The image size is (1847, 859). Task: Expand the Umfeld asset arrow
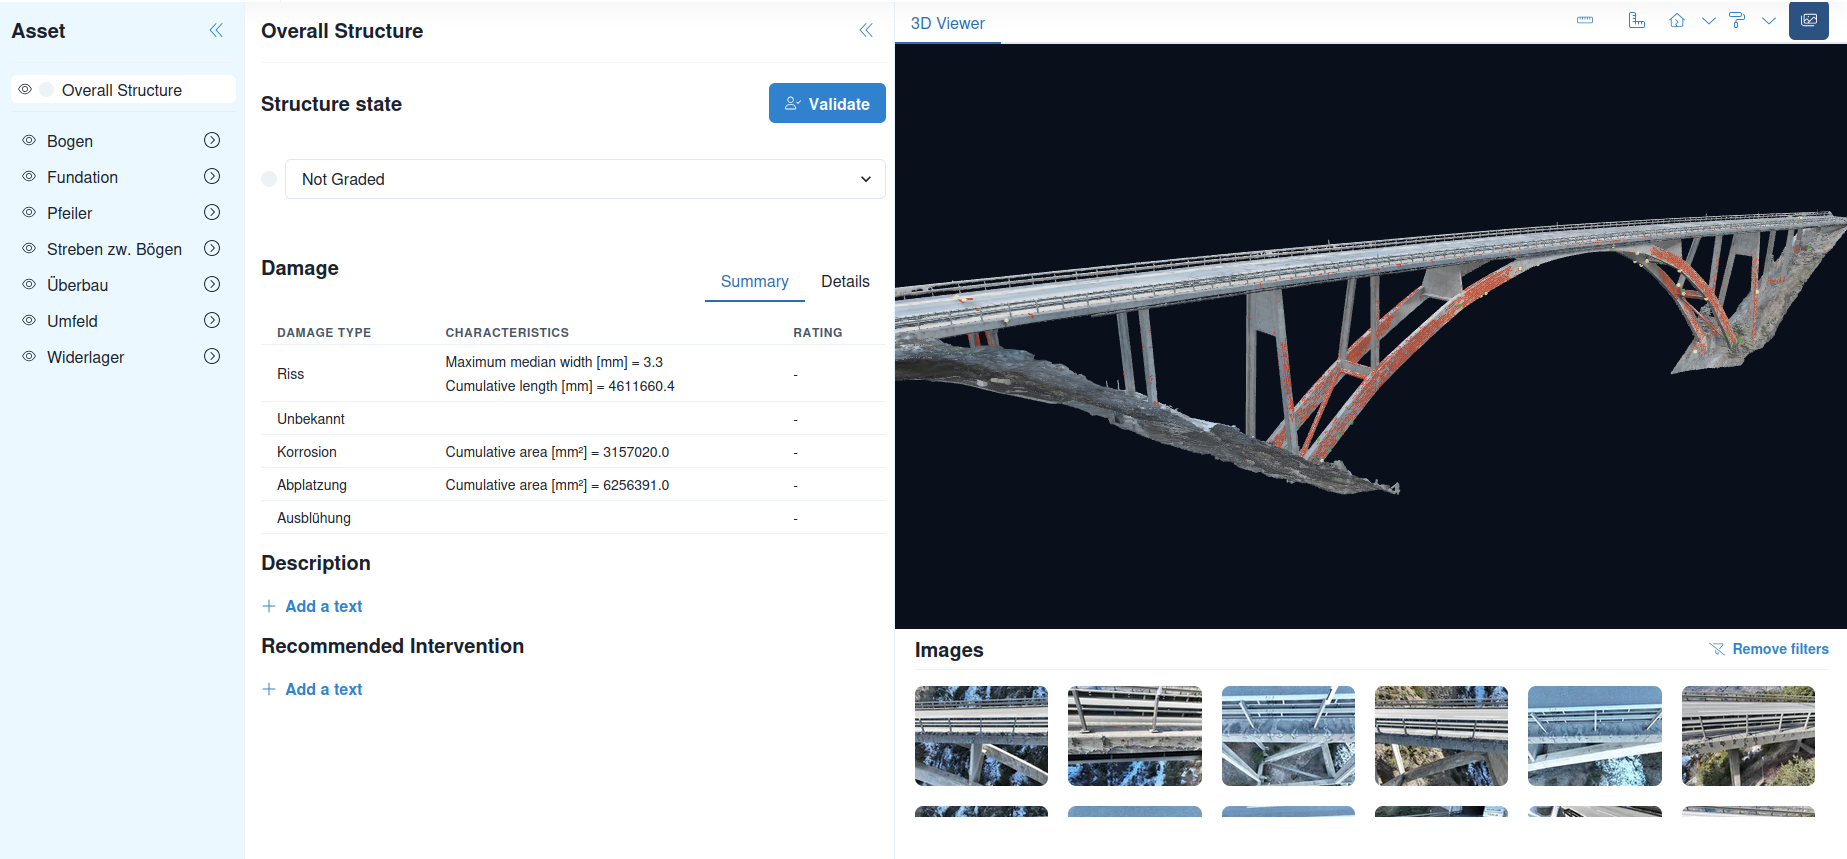pyautogui.click(x=212, y=321)
